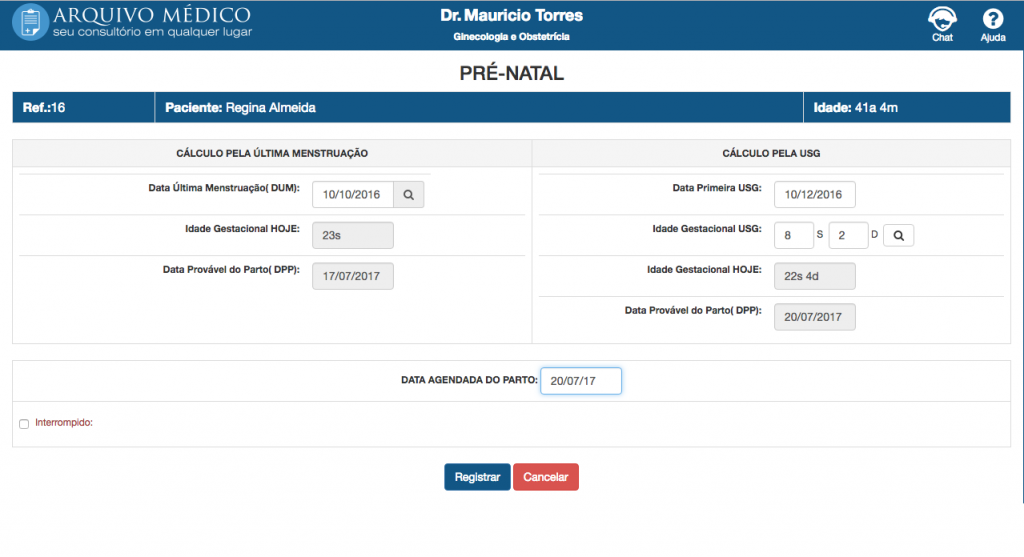The width and height of the screenshot is (1024, 557).
Task: Click the DUM Data Provável do Parto field
Action: click(352, 276)
